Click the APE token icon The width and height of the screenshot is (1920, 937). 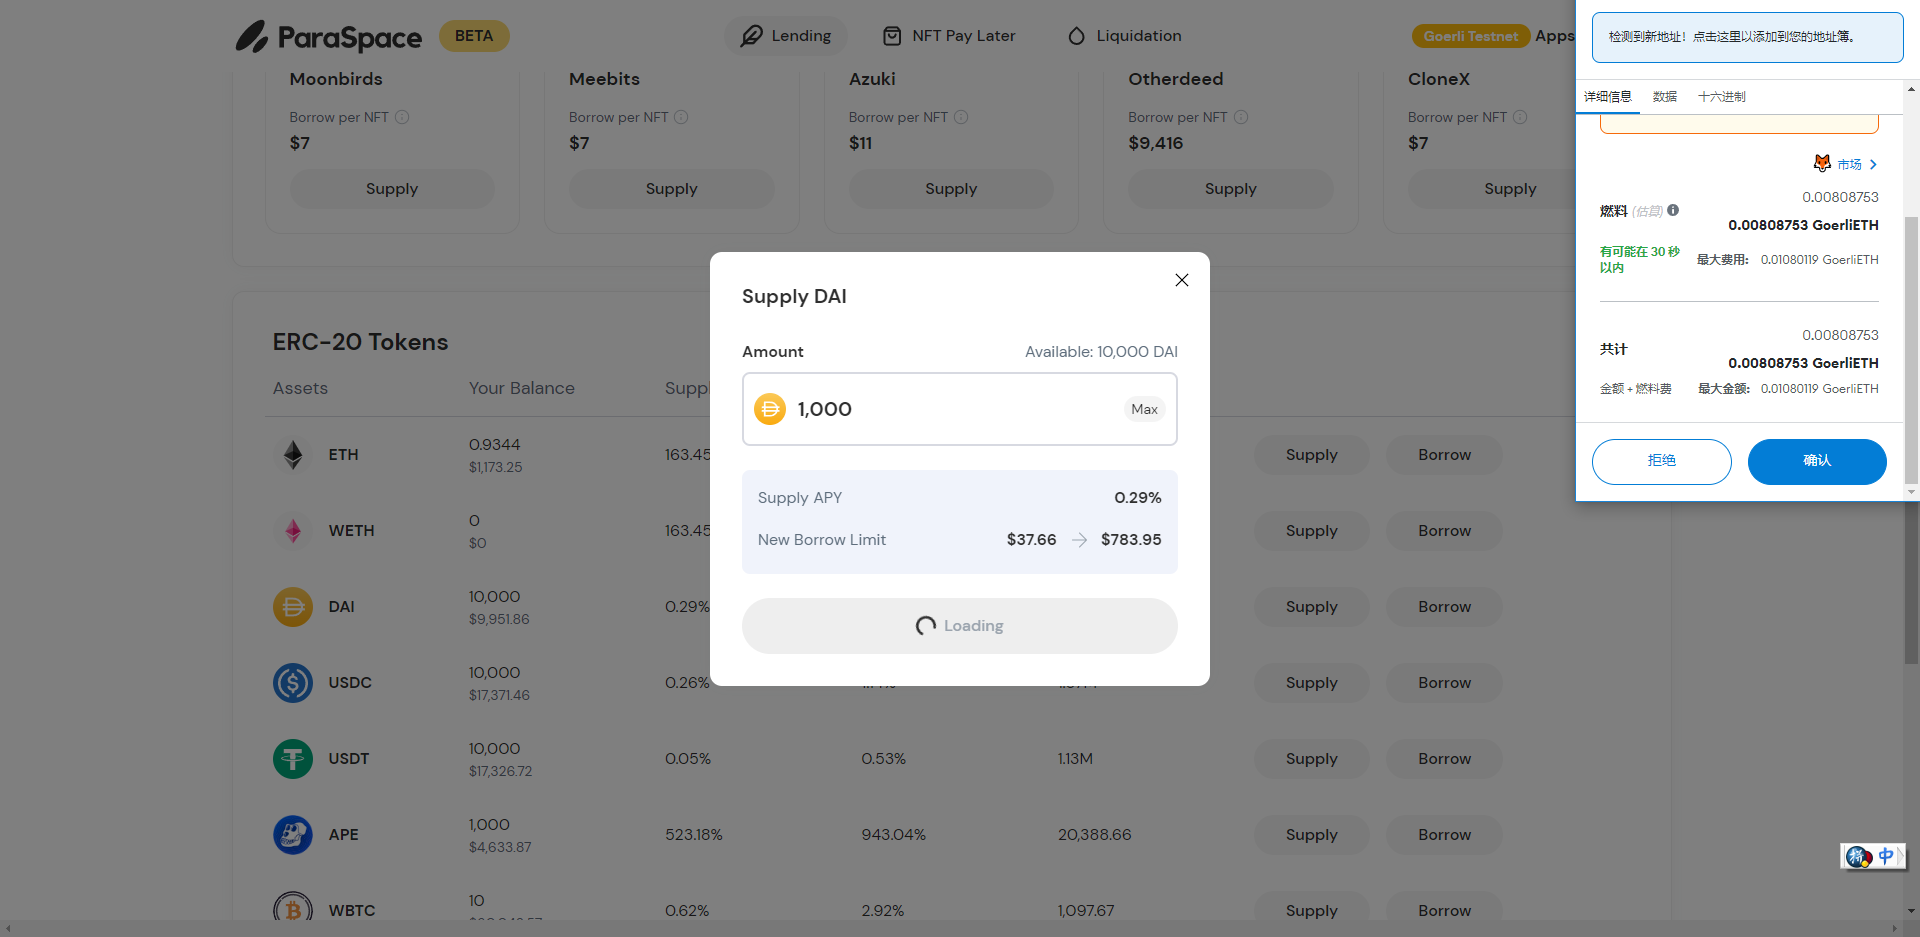click(x=293, y=835)
